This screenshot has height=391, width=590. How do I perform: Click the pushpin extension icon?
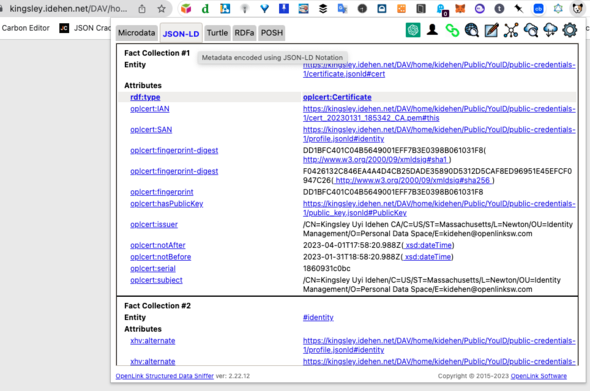(x=519, y=9)
